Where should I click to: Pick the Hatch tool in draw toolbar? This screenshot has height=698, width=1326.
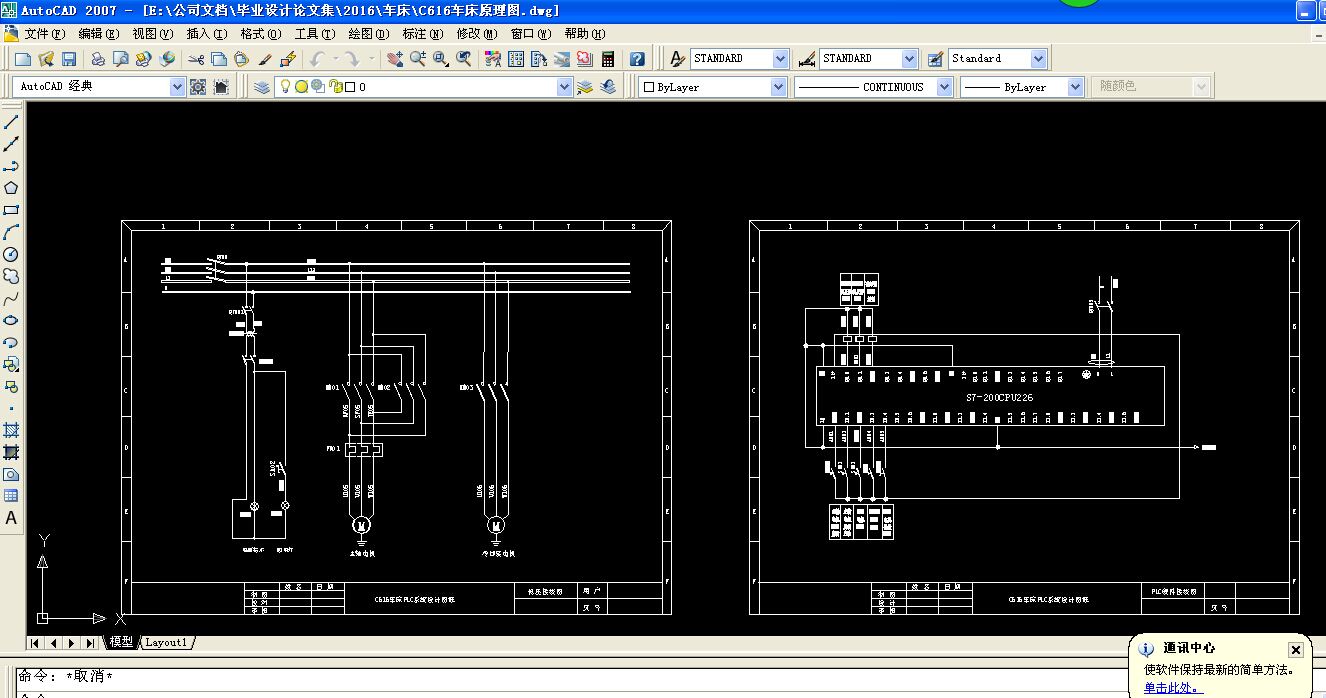pos(12,430)
